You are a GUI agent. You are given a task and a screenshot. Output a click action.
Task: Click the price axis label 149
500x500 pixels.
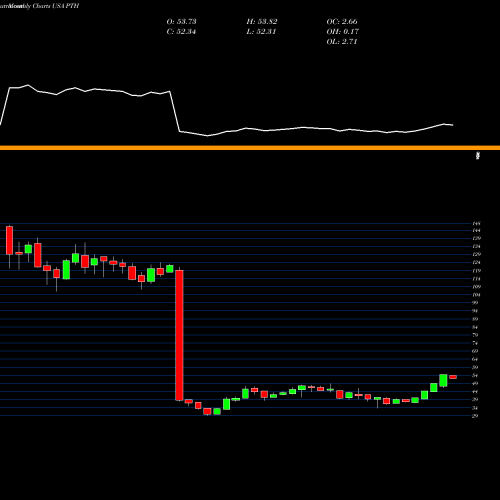point(476,223)
